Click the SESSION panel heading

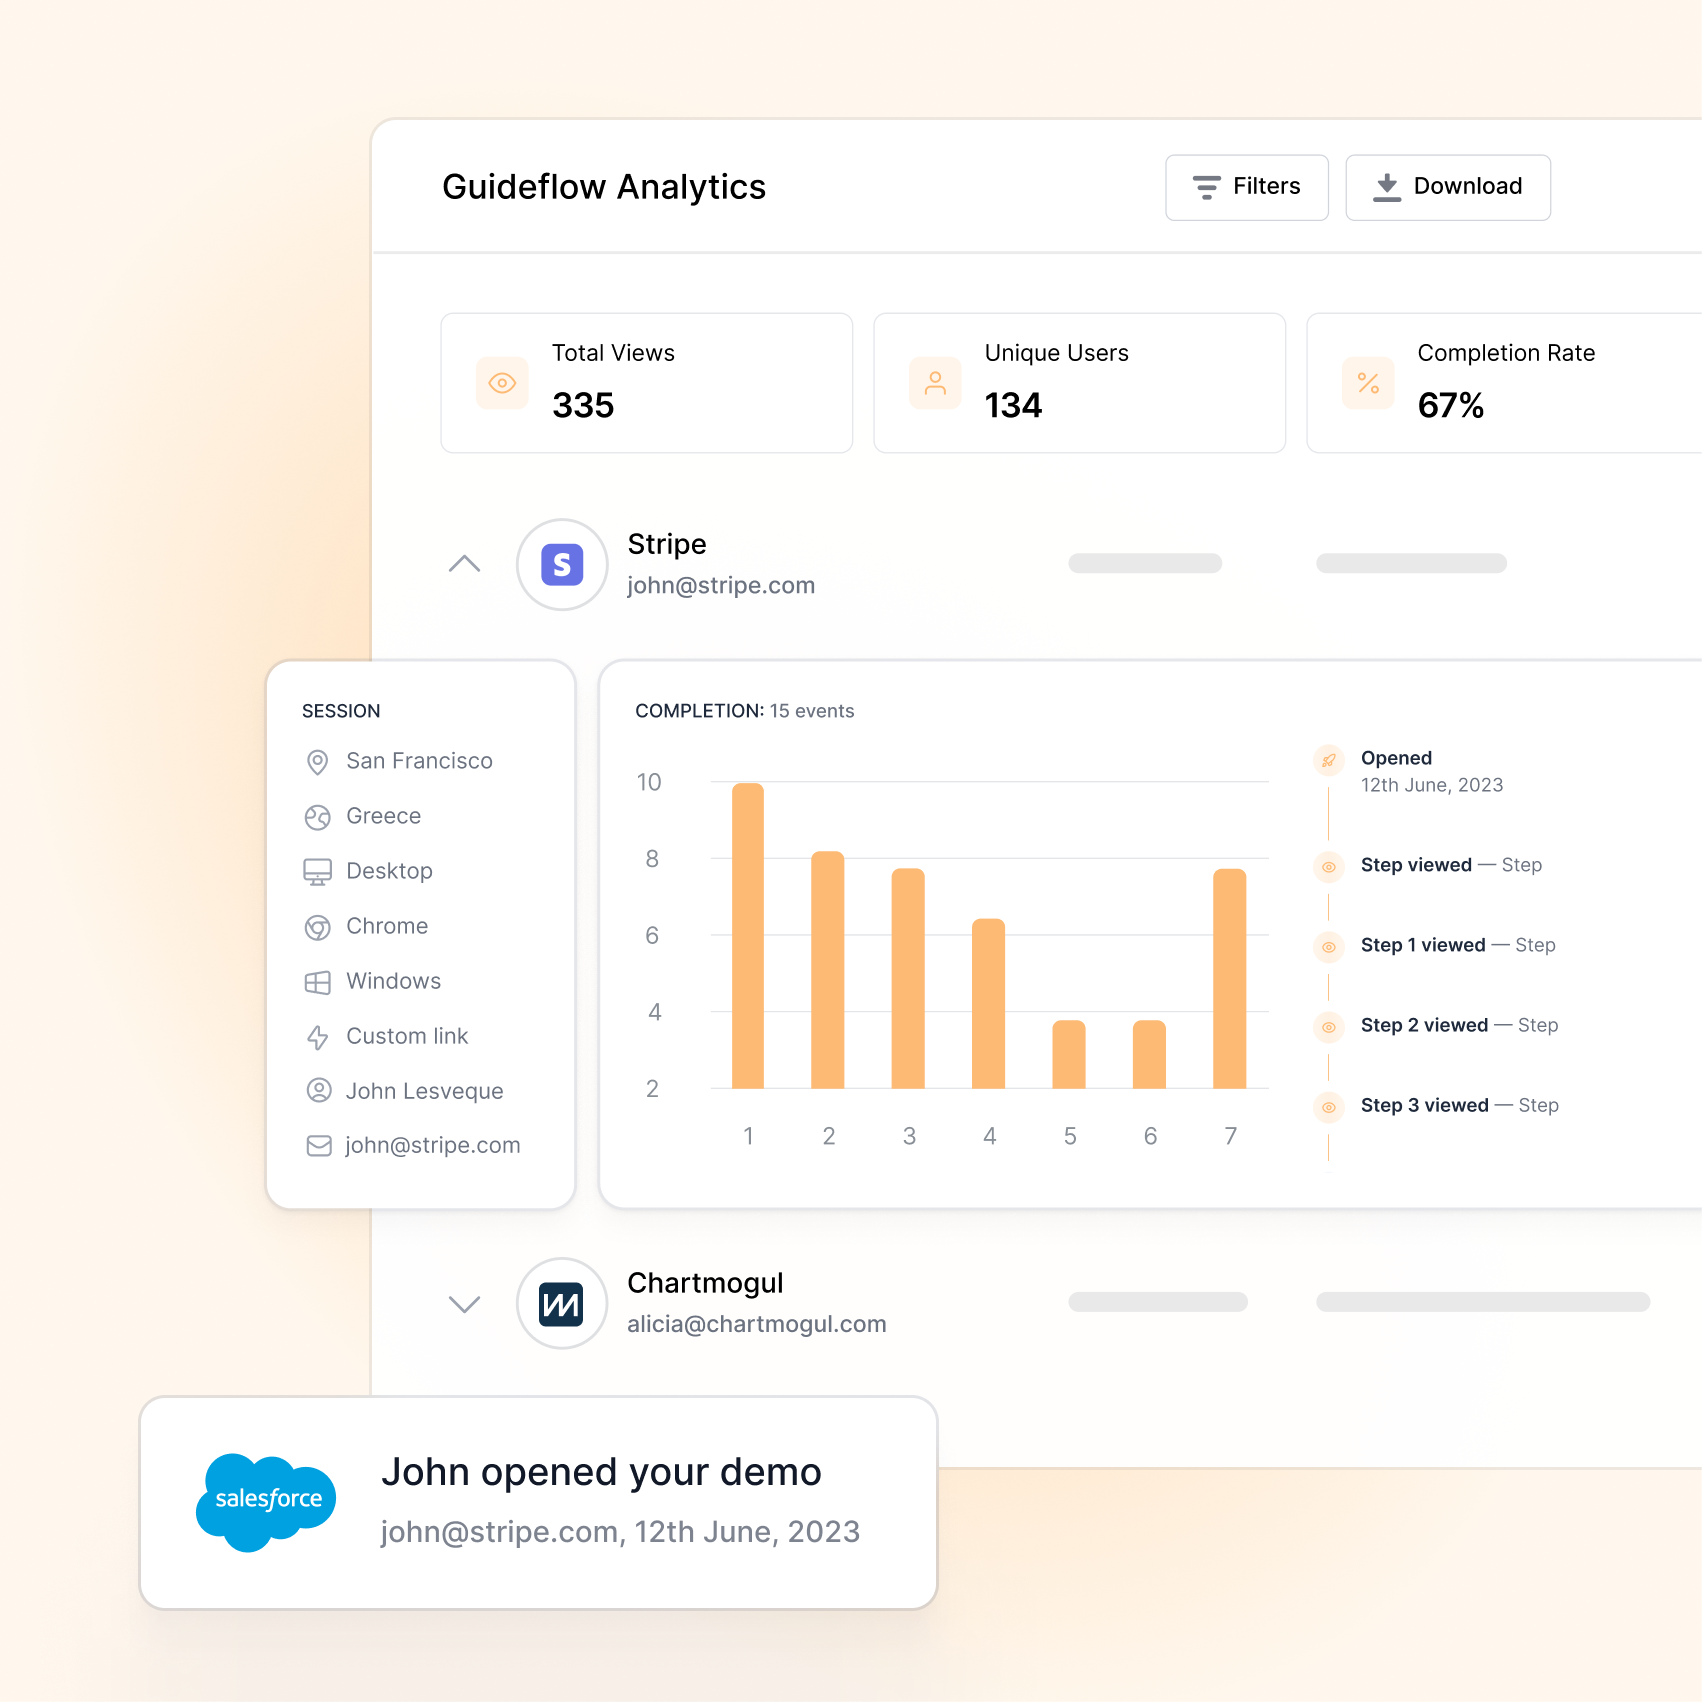[x=341, y=711]
